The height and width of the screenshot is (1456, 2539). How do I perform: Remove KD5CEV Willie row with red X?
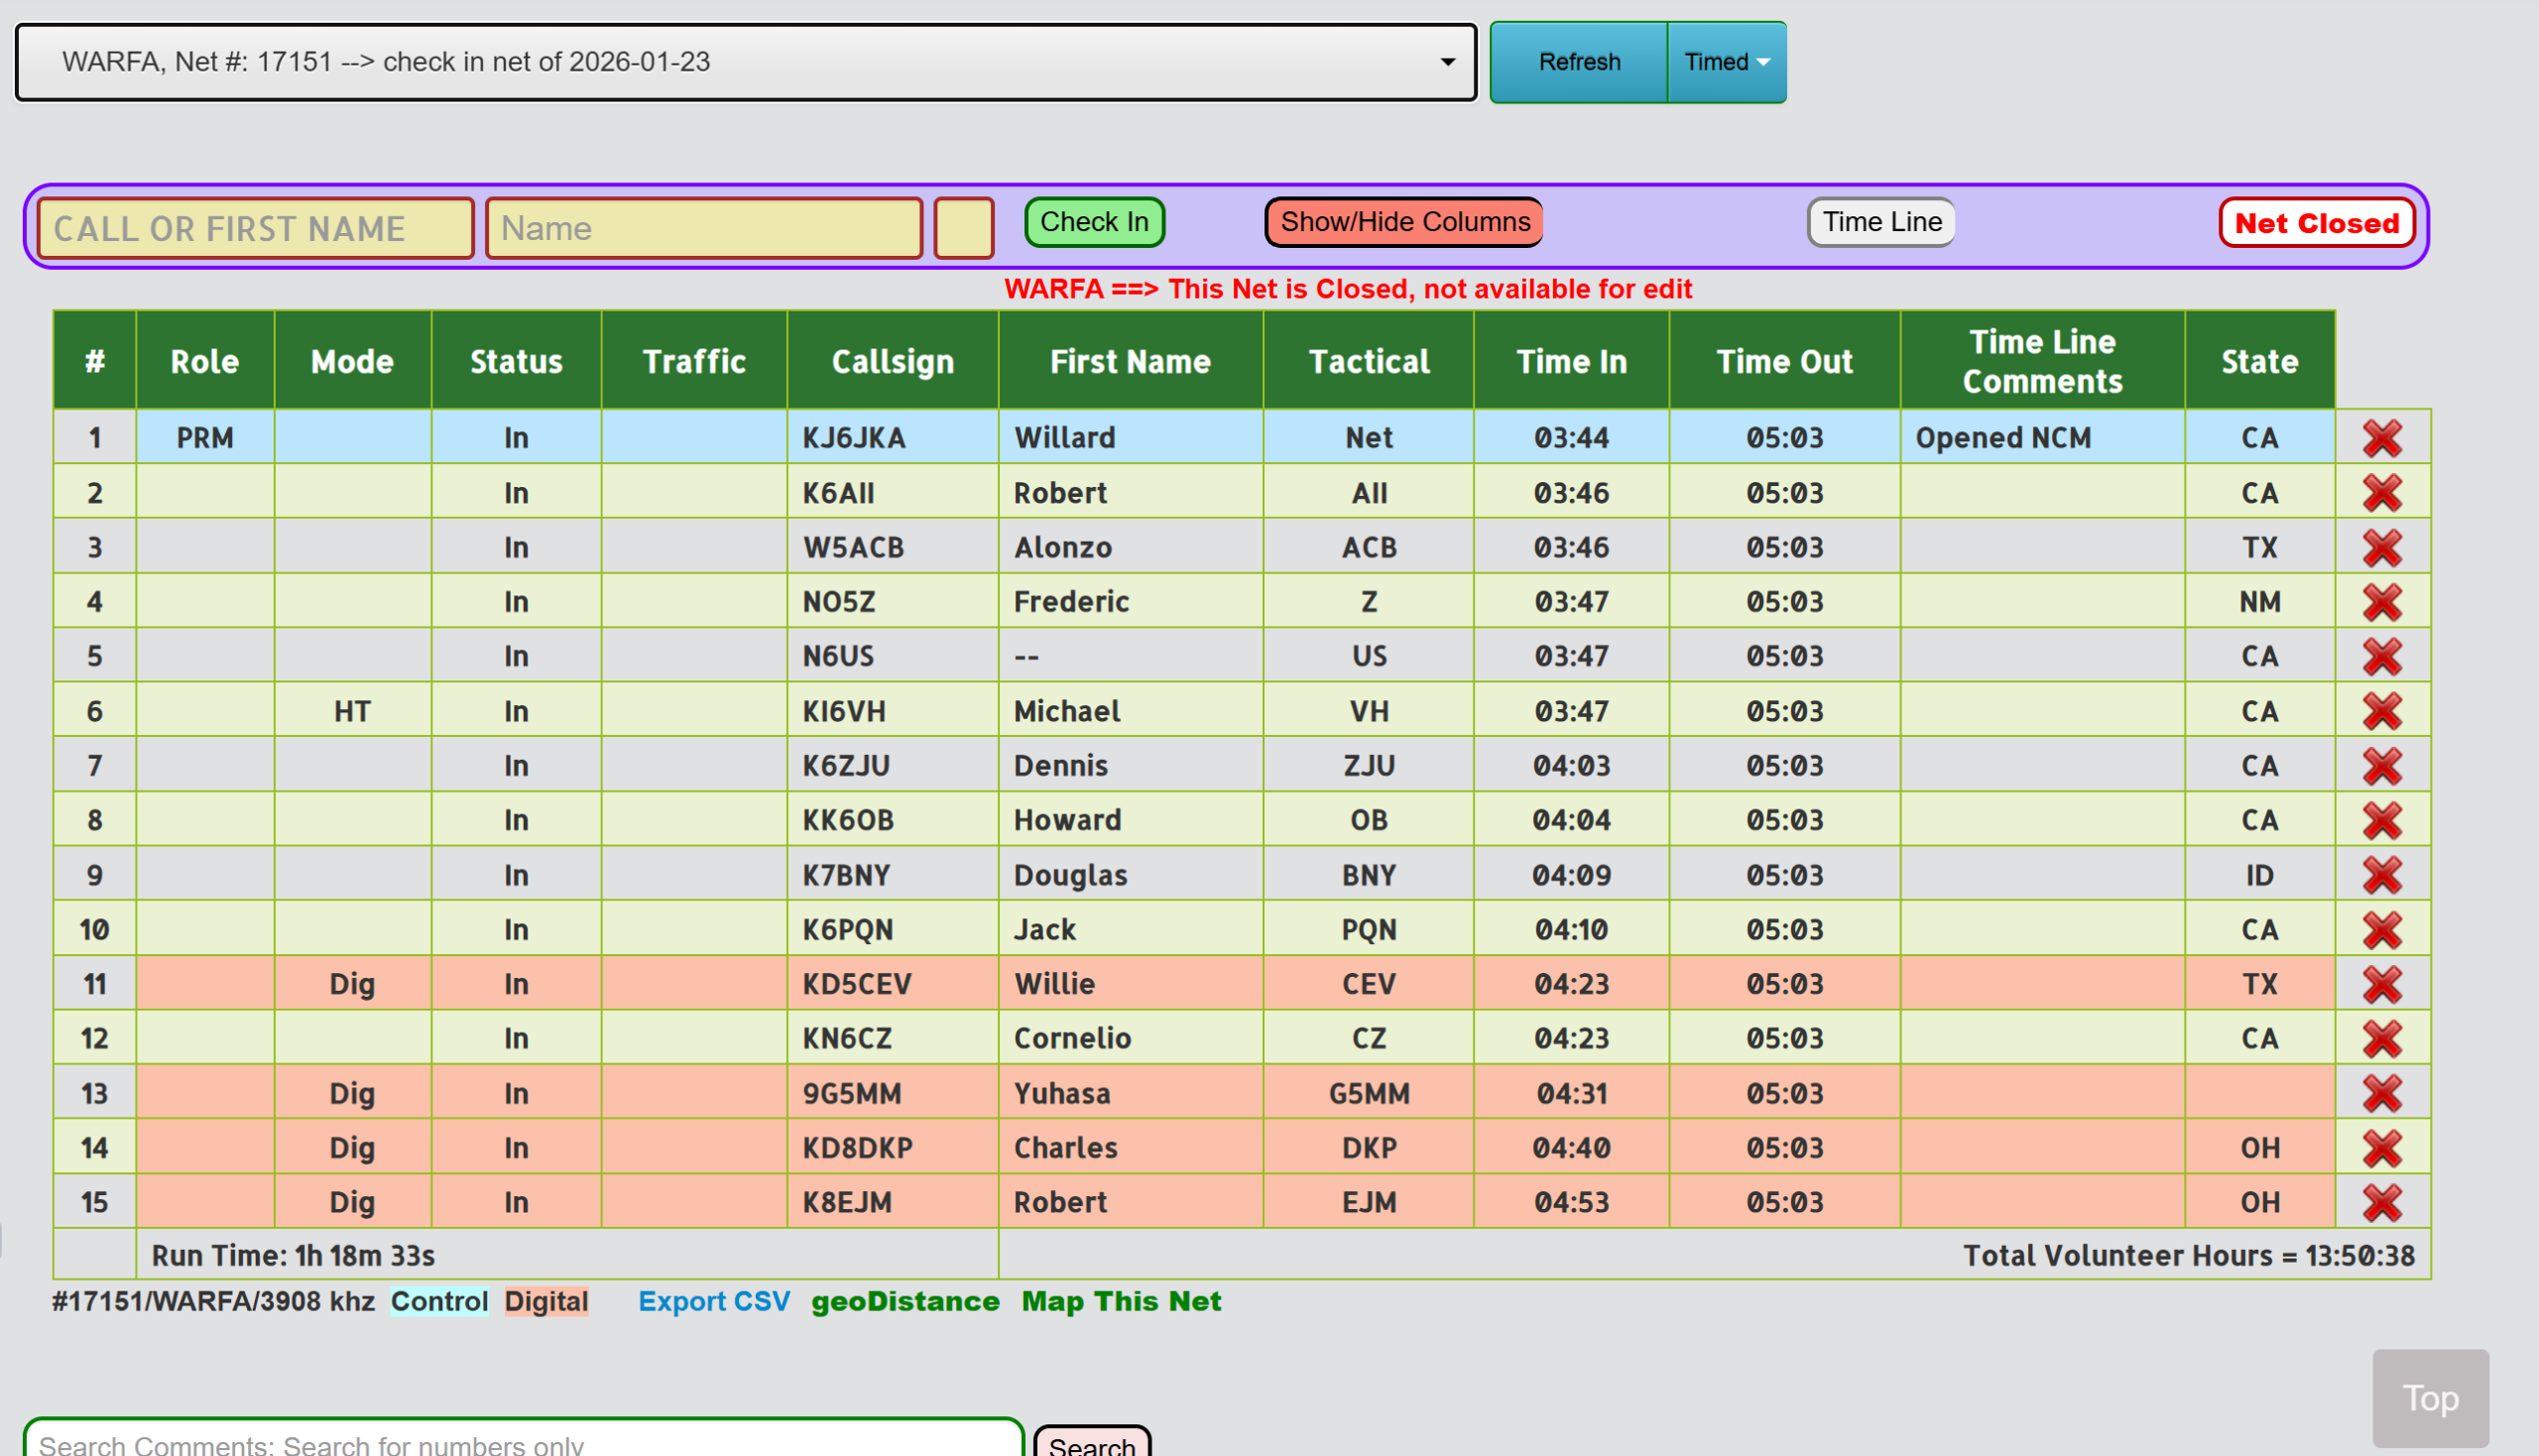[2382, 984]
